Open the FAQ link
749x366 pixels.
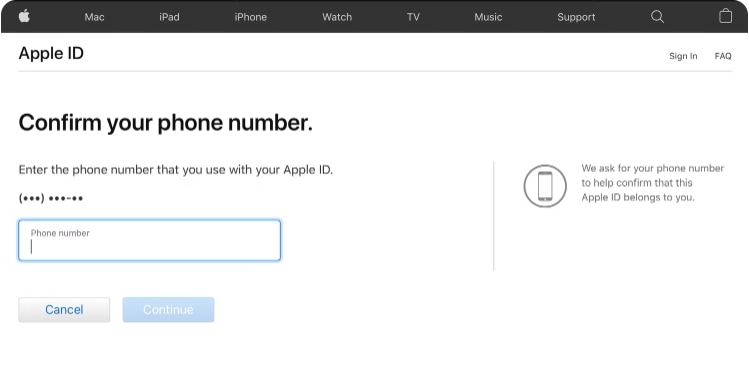(x=723, y=56)
